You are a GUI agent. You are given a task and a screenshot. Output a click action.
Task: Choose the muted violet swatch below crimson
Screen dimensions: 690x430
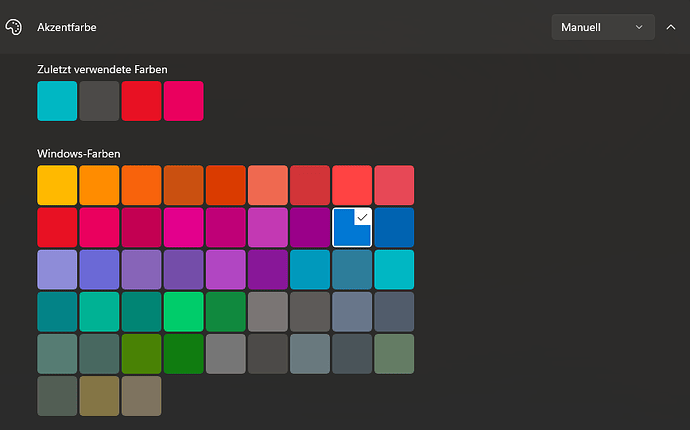[x=141, y=270]
